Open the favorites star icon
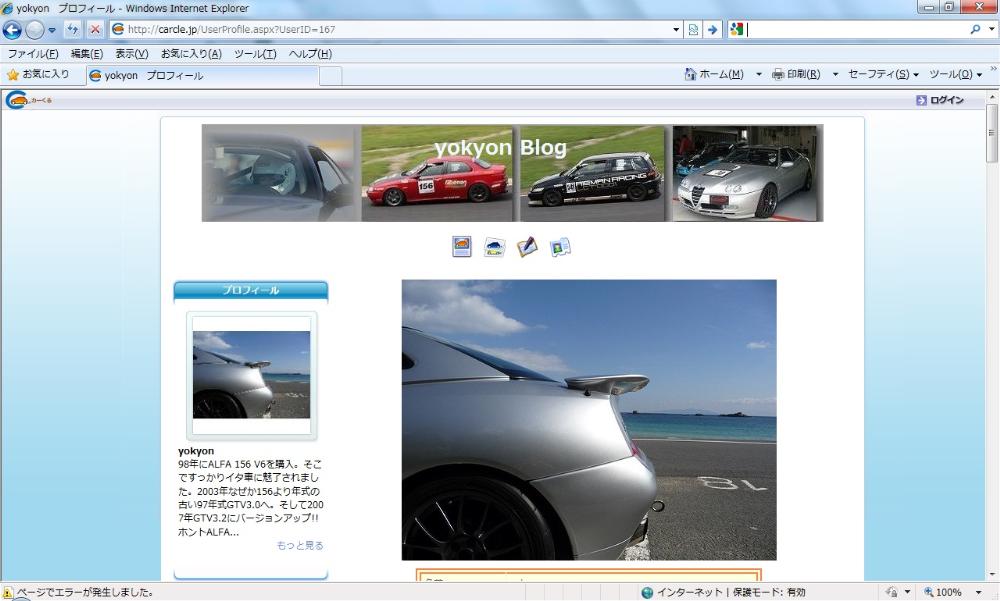 click(13, 74)
